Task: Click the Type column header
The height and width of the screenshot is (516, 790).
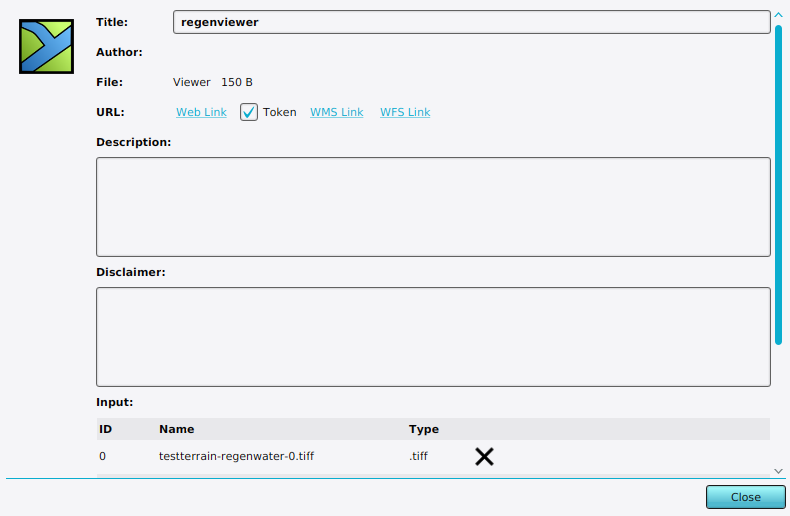Action: click(424, 429)
